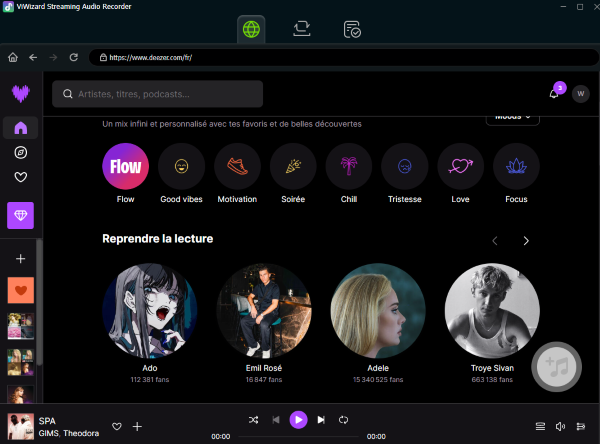Click the Deezer purple heart logo
The image size is (600, 444).
pos(21,93)
